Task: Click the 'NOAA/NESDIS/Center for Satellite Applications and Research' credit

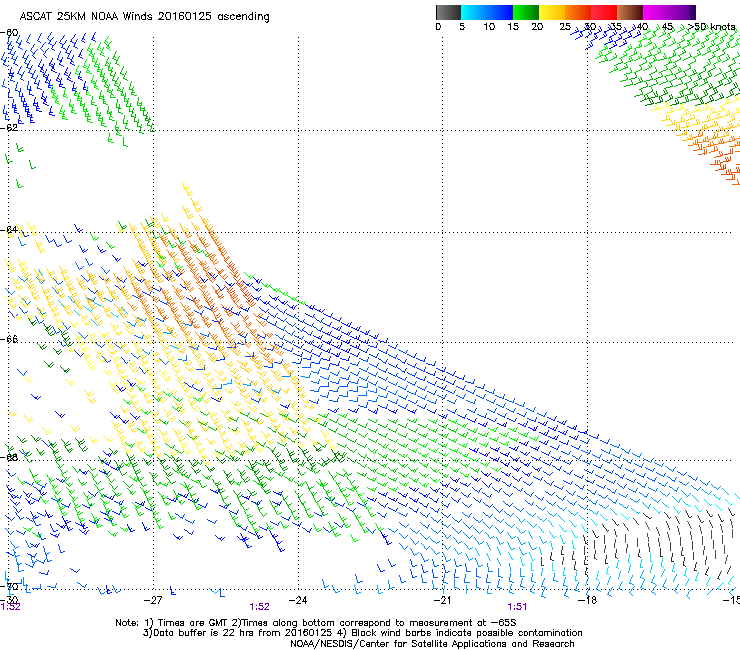Action: (x=432, y=644)
